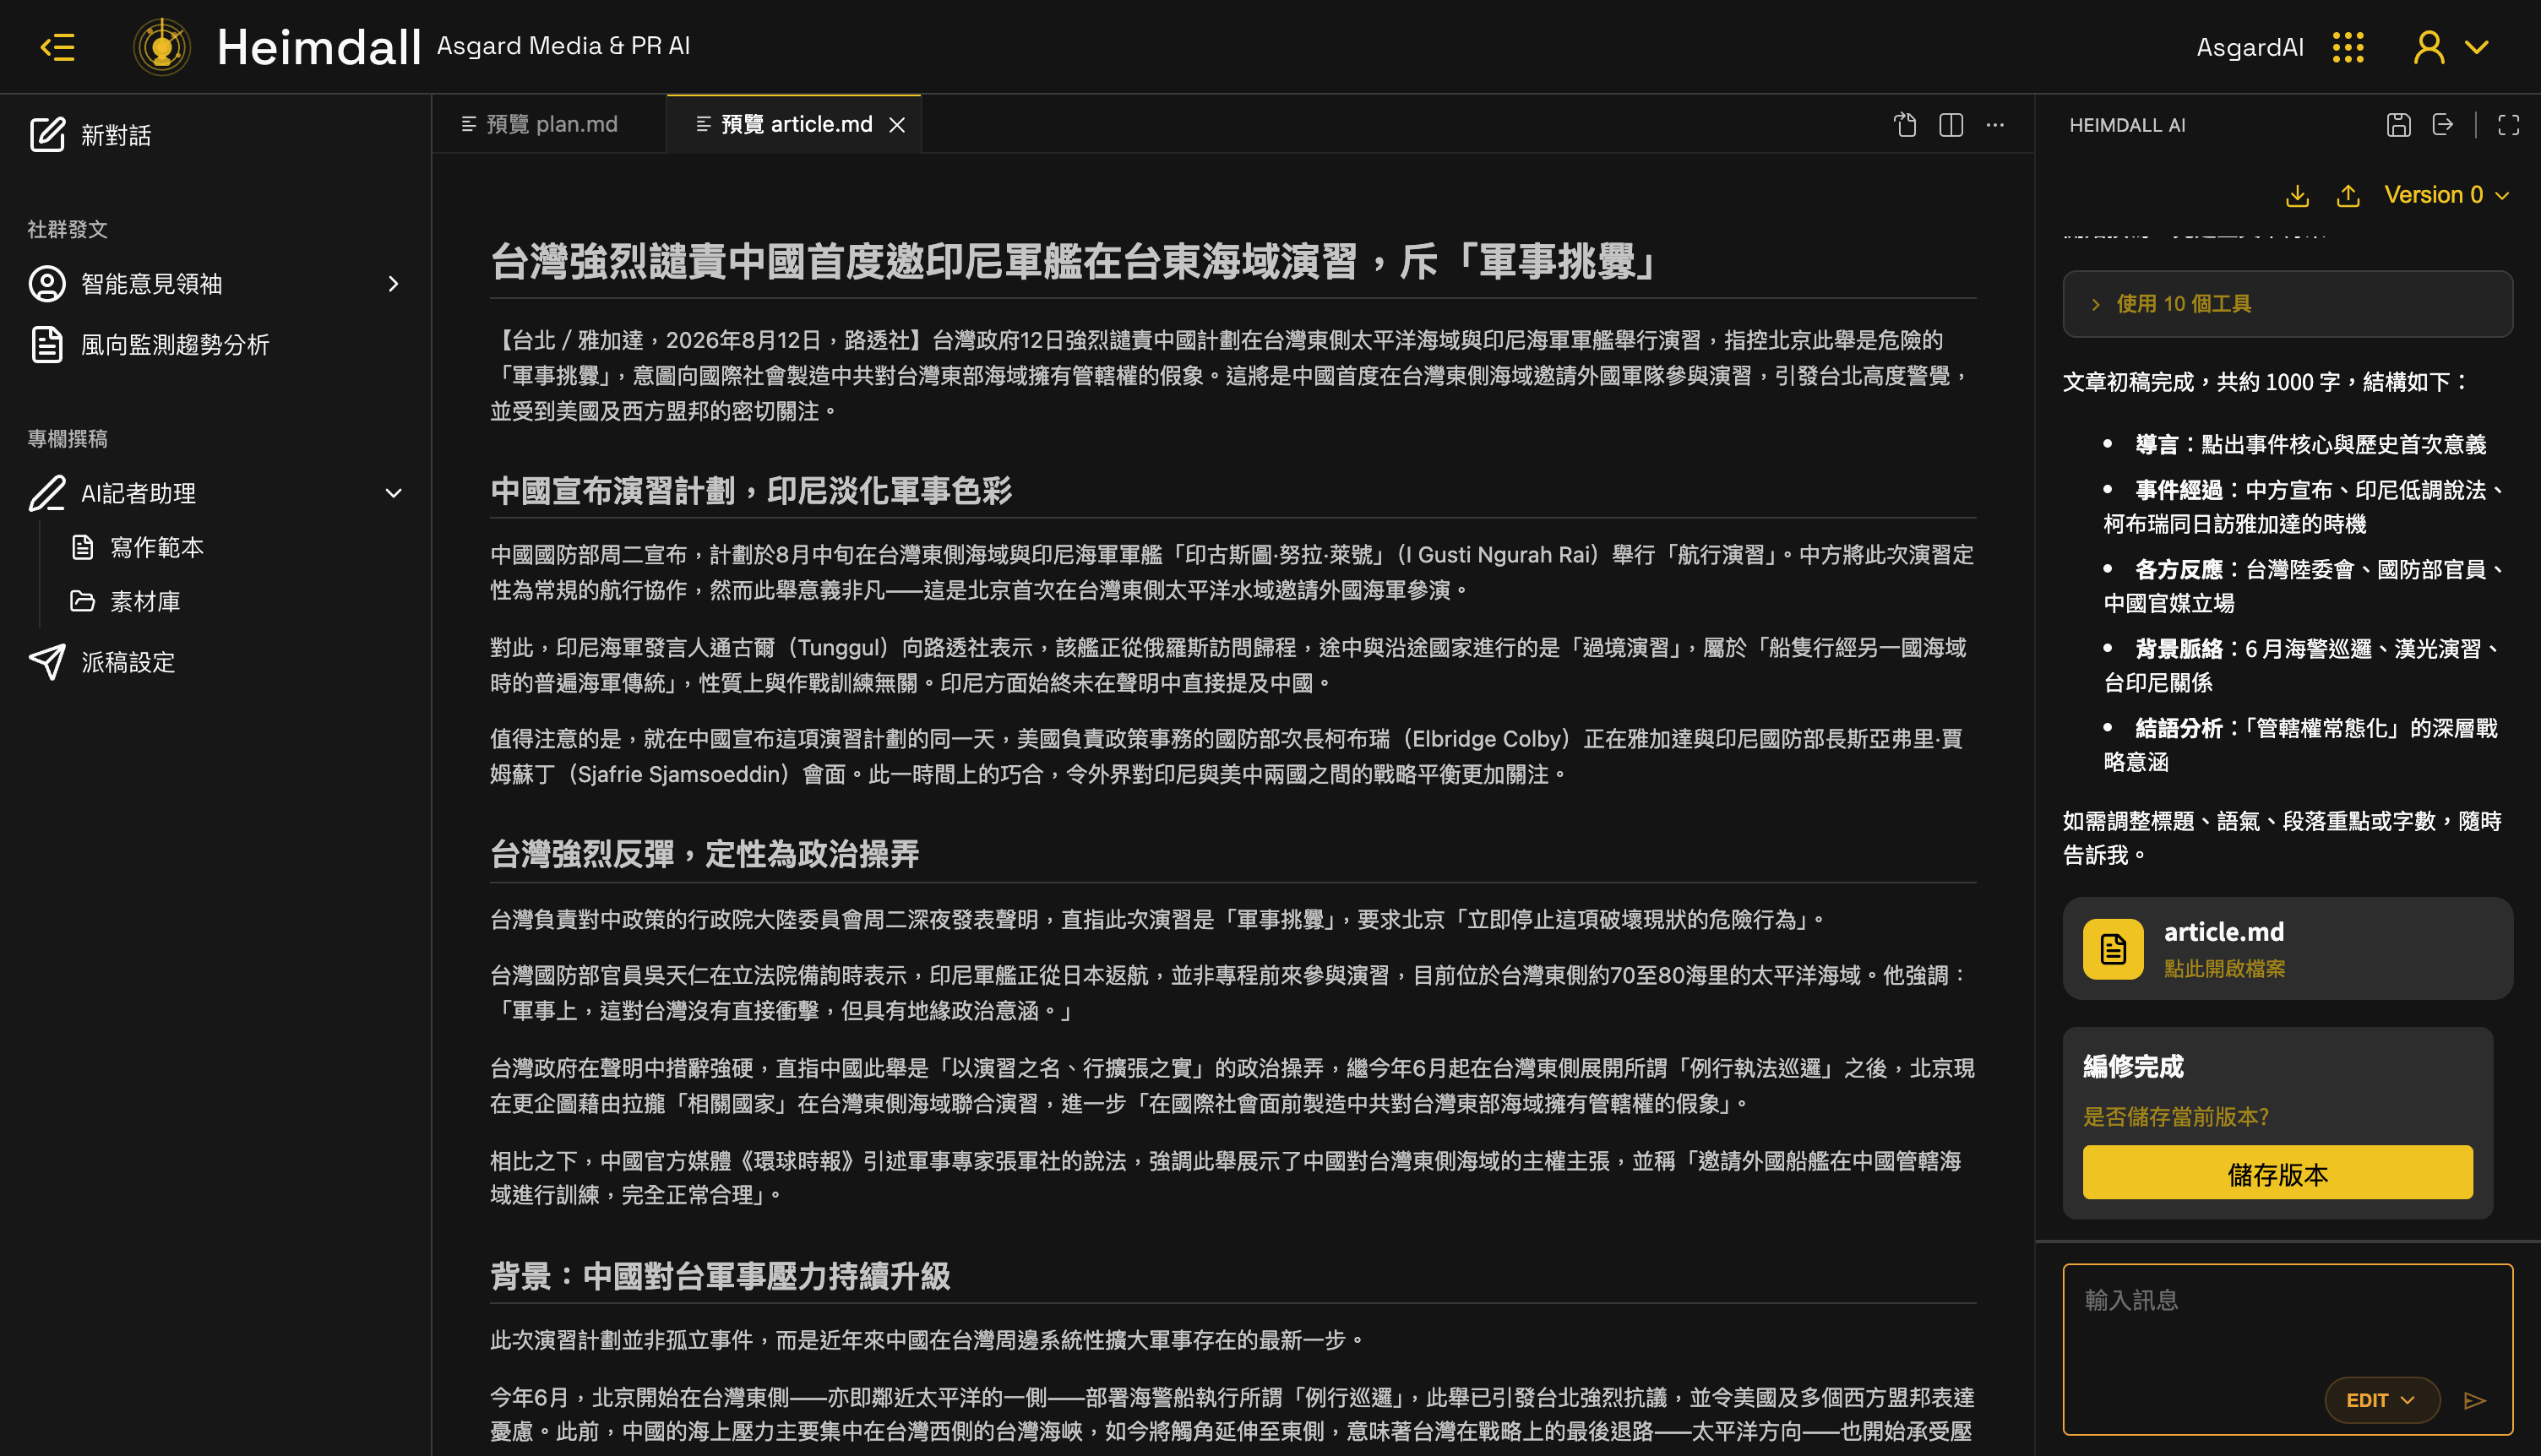The image size is (2541, 1456).
Task: Open the article.md file card
Action: coord(2287,948)
